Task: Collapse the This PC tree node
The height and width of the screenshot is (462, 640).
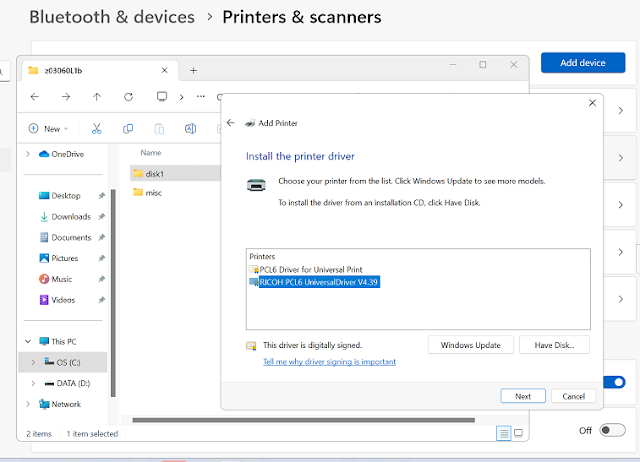Action: pos(27,340)
